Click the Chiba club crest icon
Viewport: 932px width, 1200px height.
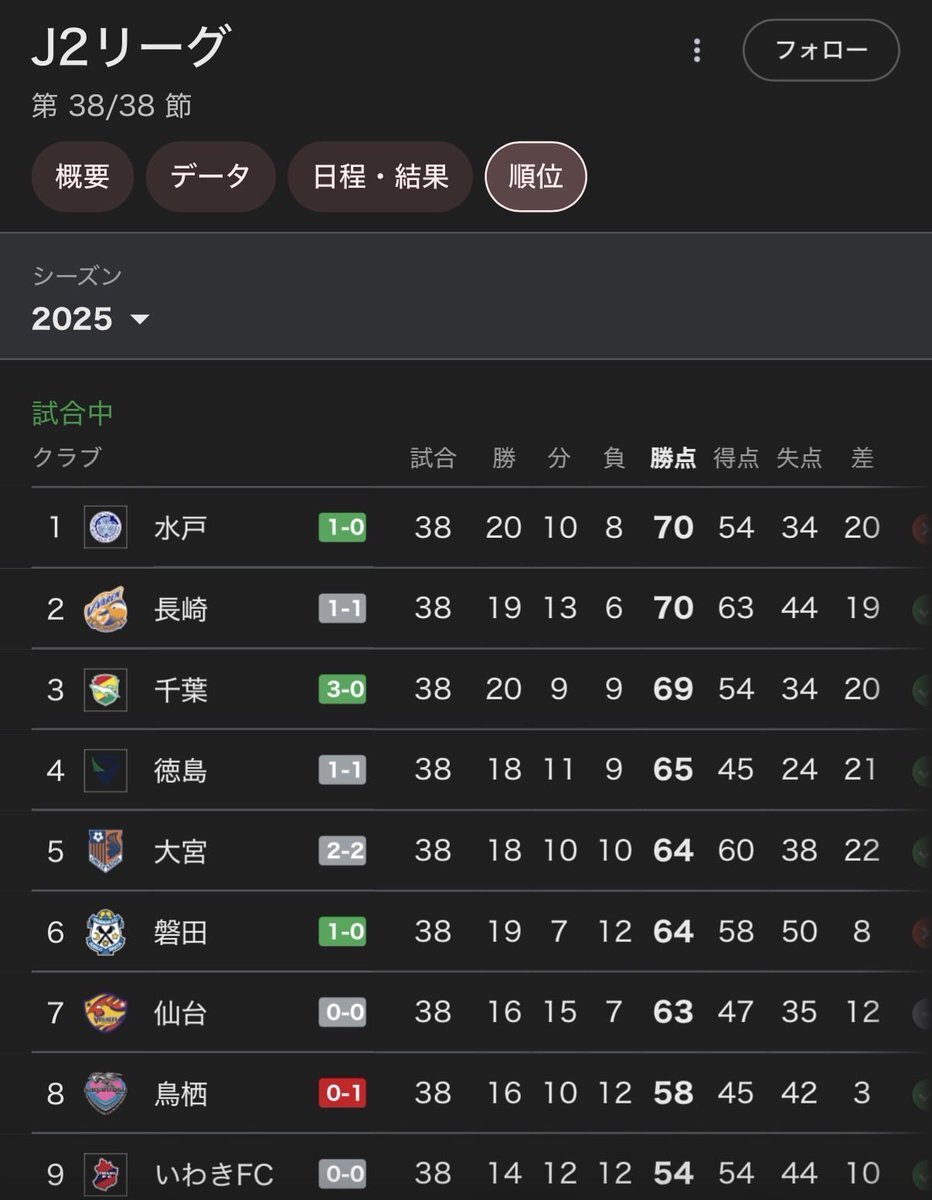pyautogui.click(x=105, y=689)
